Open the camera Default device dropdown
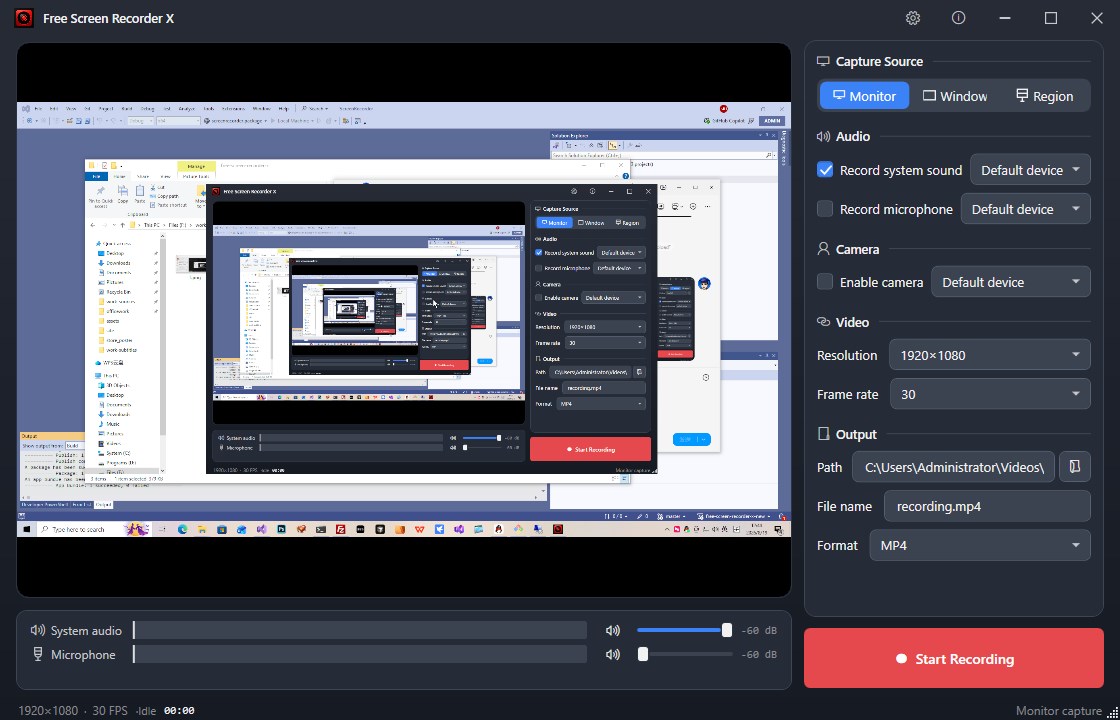Viewport: 1120px width, 720px height. pyautogui.click(x=1011, y=282)
